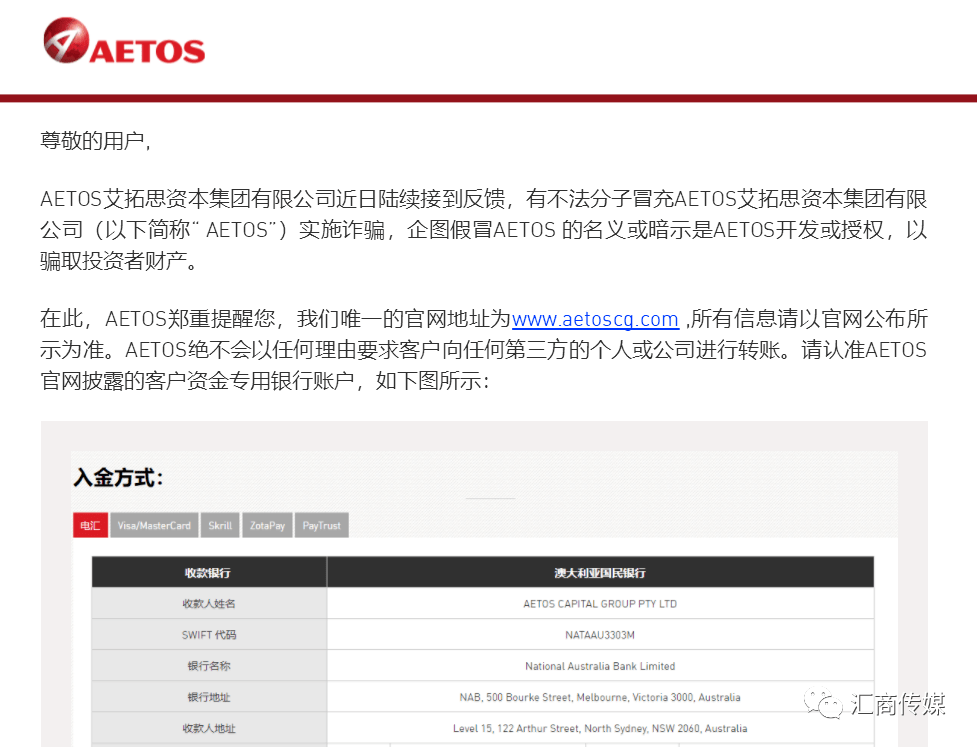Click the AETOS logo in the header
This screenshot has height=747, width=977.
pyautogui.click(x=124, y=41)
